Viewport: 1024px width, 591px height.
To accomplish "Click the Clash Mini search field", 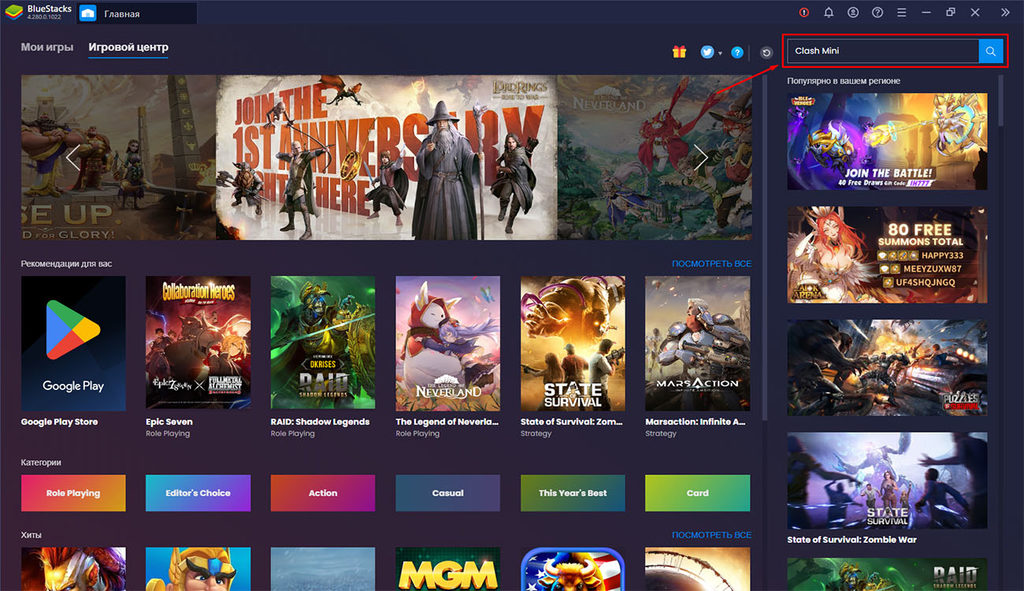I will pos(883,51).
